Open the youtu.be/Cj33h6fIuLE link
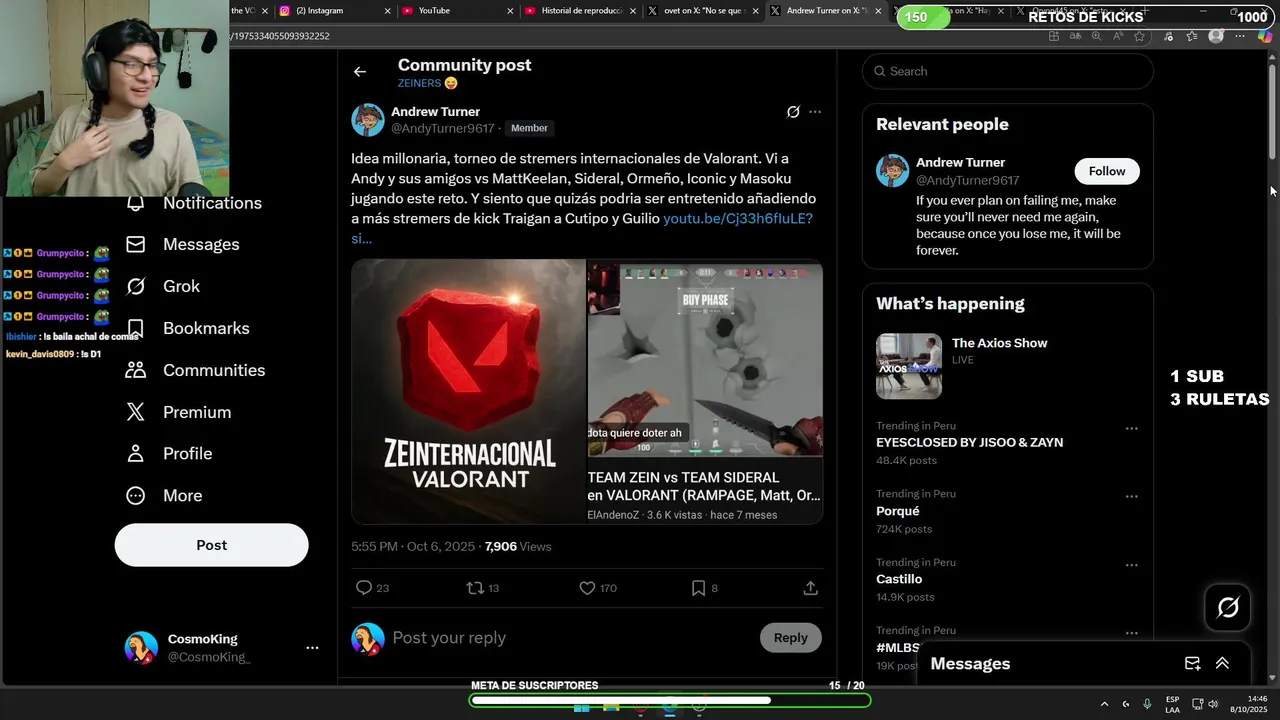1280x720 pixels. 738,218
